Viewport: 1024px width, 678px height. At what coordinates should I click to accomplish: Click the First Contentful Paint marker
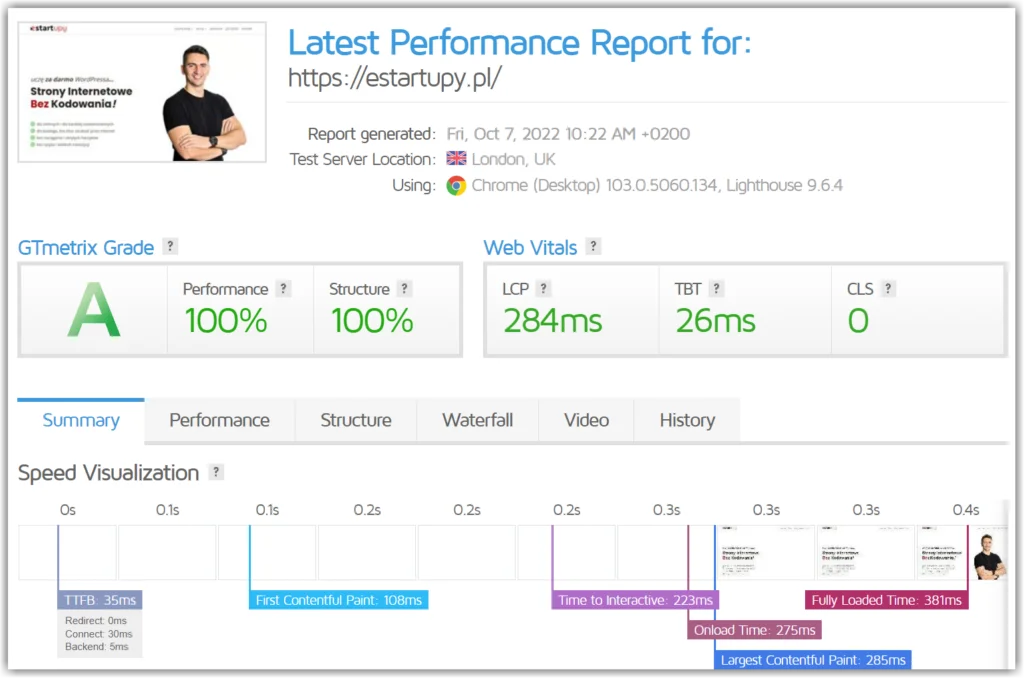(338, 600)
